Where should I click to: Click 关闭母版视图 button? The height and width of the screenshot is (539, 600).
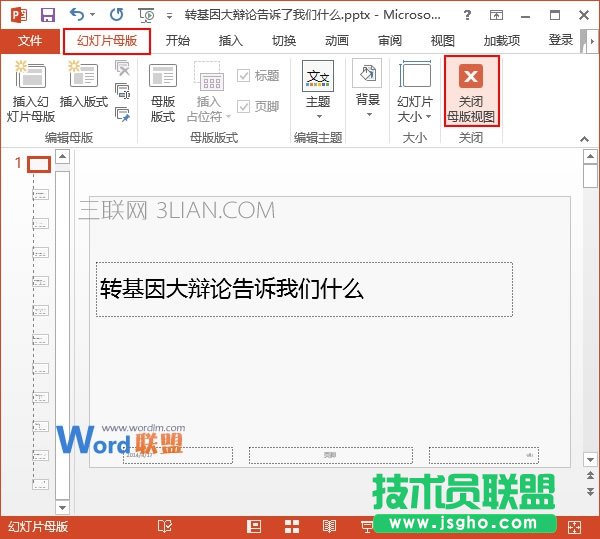471,91
